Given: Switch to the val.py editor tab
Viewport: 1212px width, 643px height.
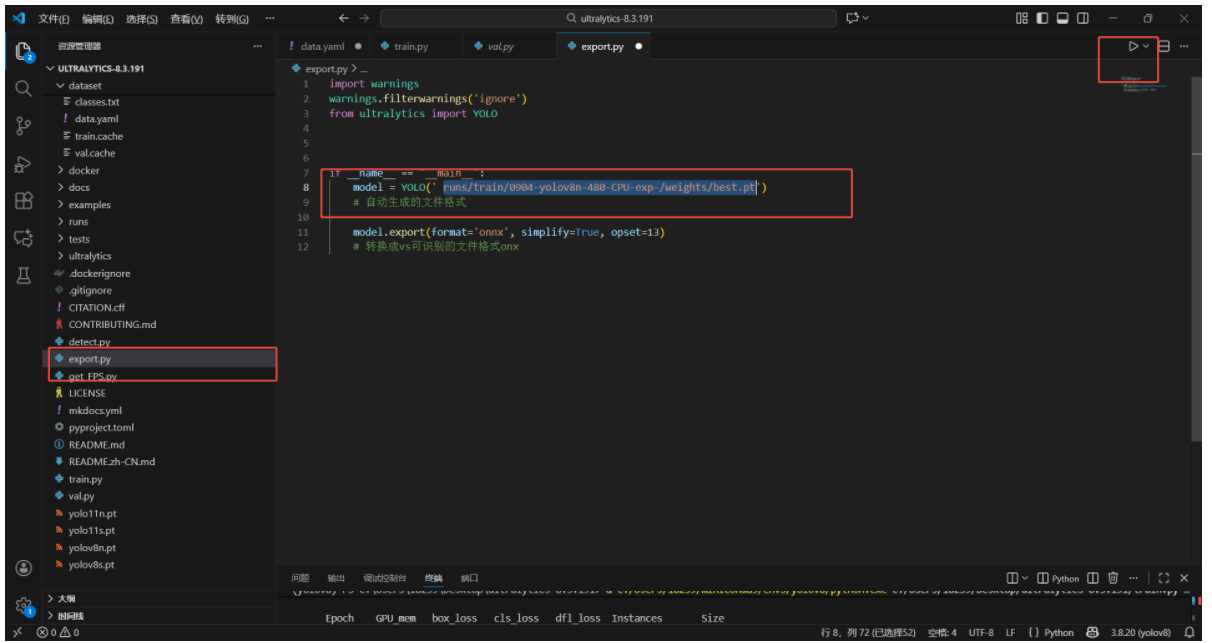Looking at the screenshot, I should [x=501, y=46].
